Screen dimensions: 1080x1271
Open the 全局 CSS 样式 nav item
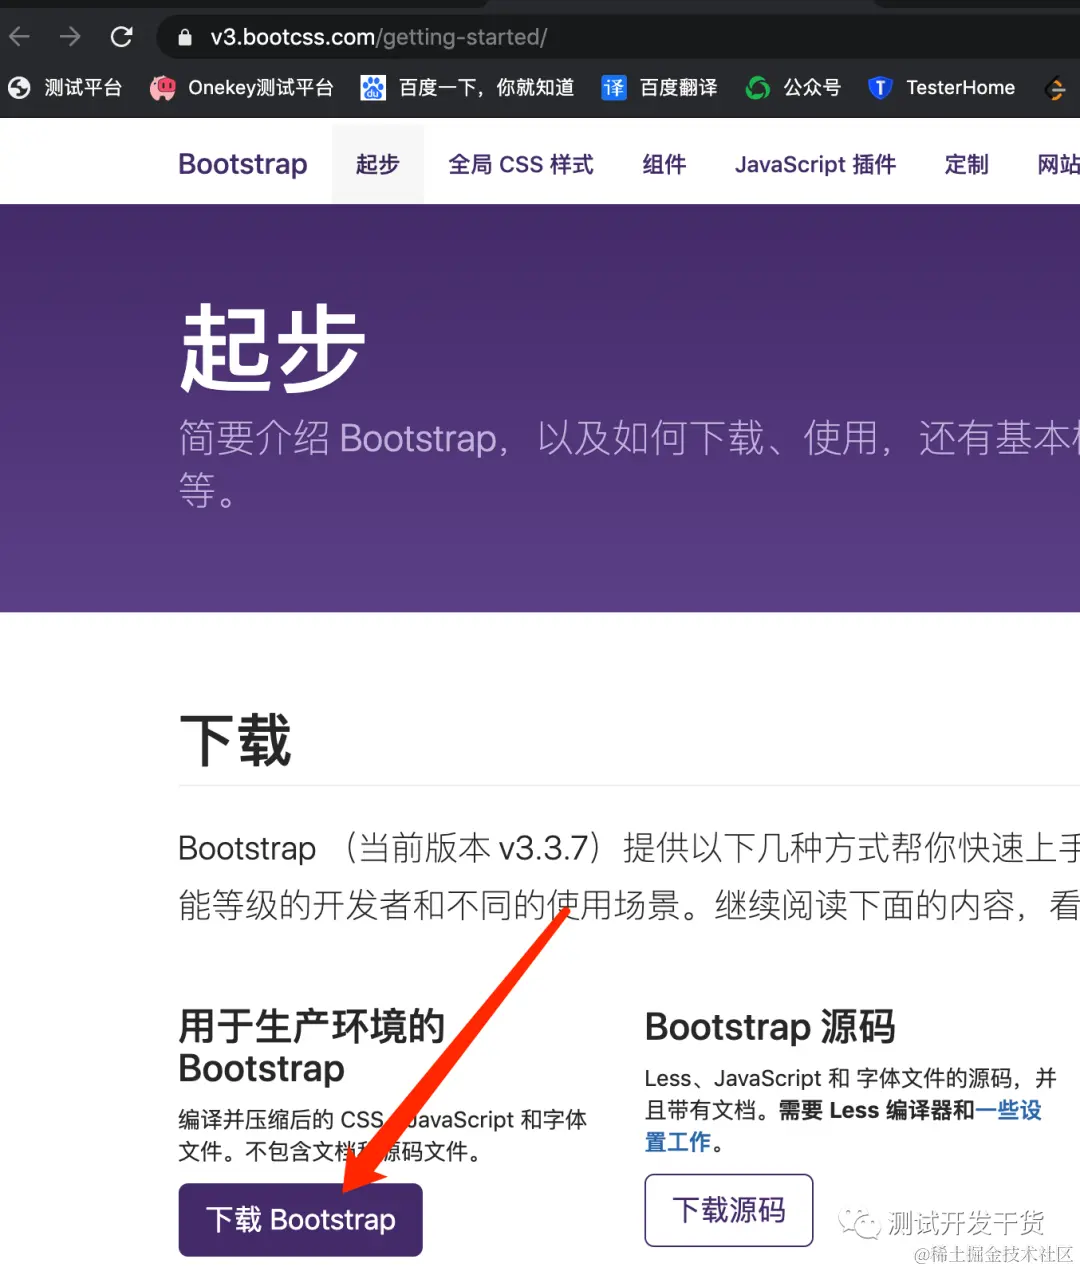(x=521, y=164)
